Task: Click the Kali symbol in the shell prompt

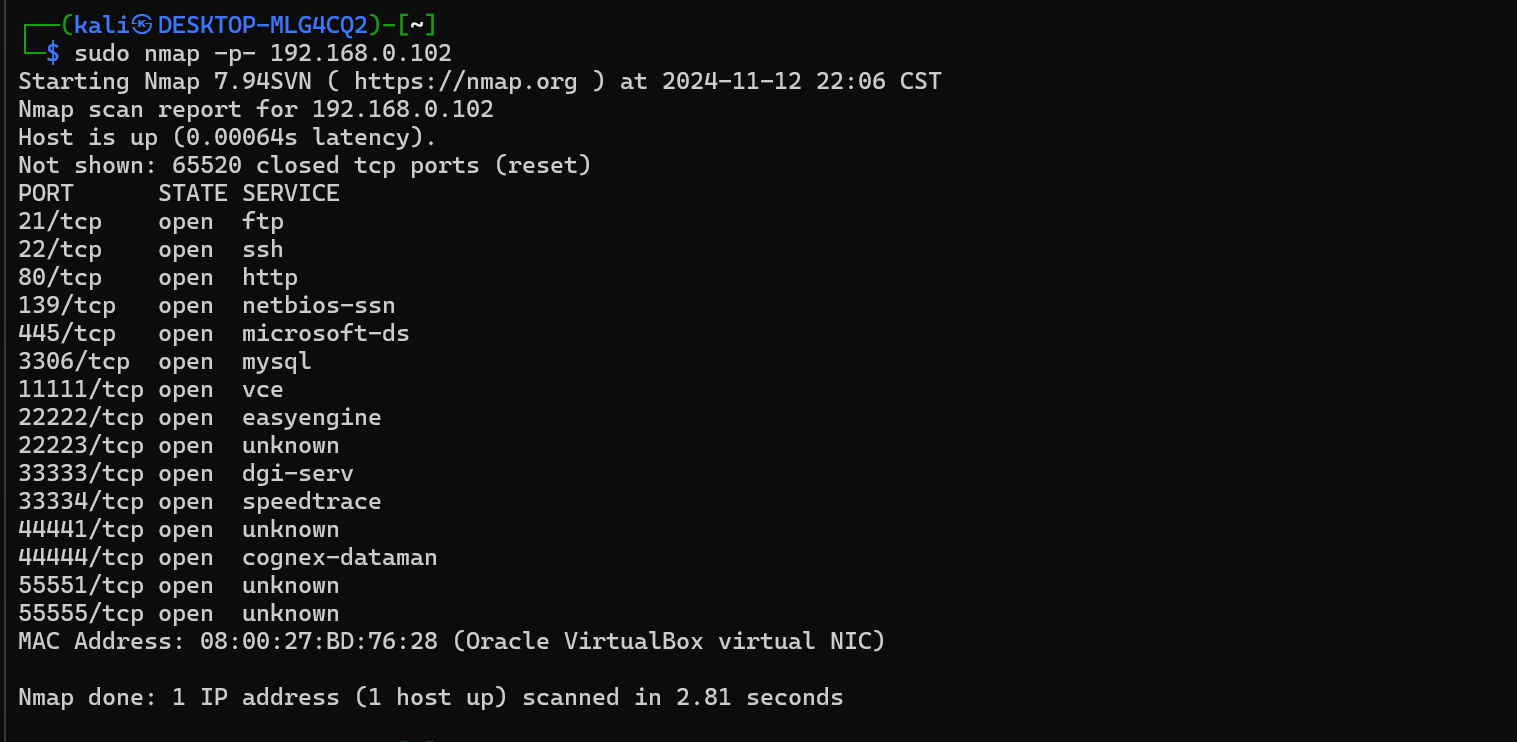Action: click(x=142, y=25)
